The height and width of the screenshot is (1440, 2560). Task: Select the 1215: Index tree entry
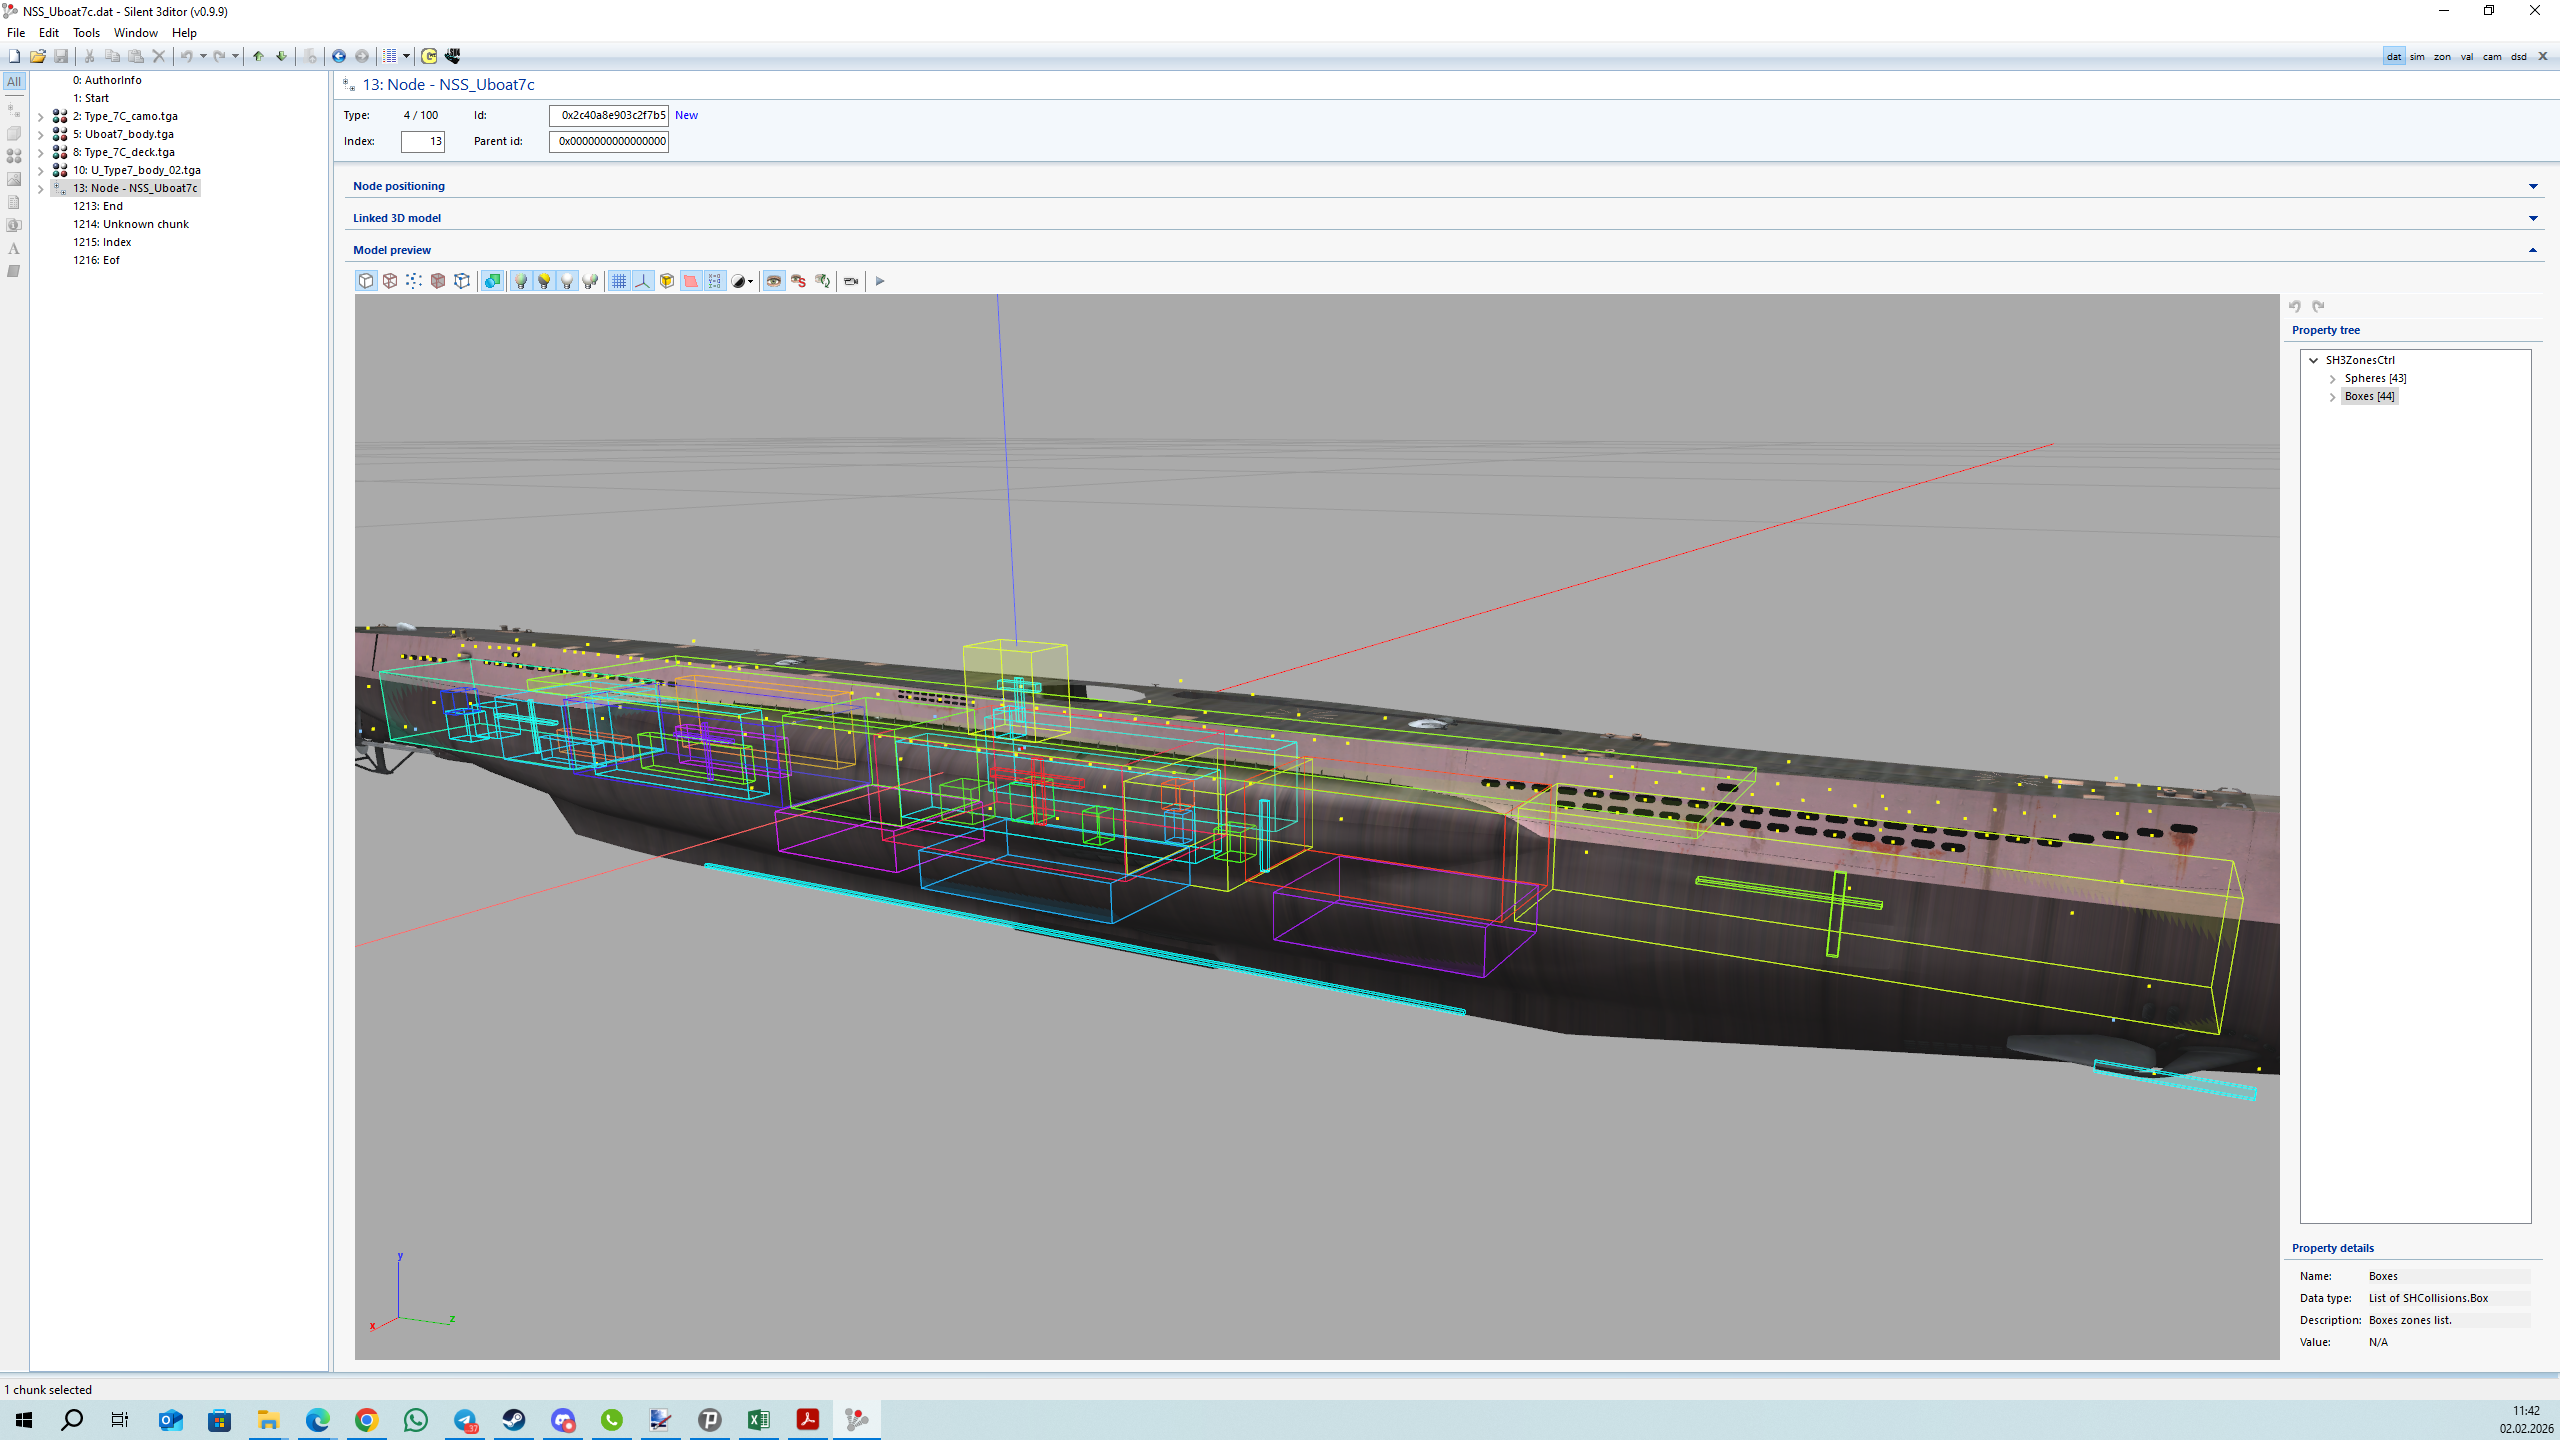click(x=102, y=242)
